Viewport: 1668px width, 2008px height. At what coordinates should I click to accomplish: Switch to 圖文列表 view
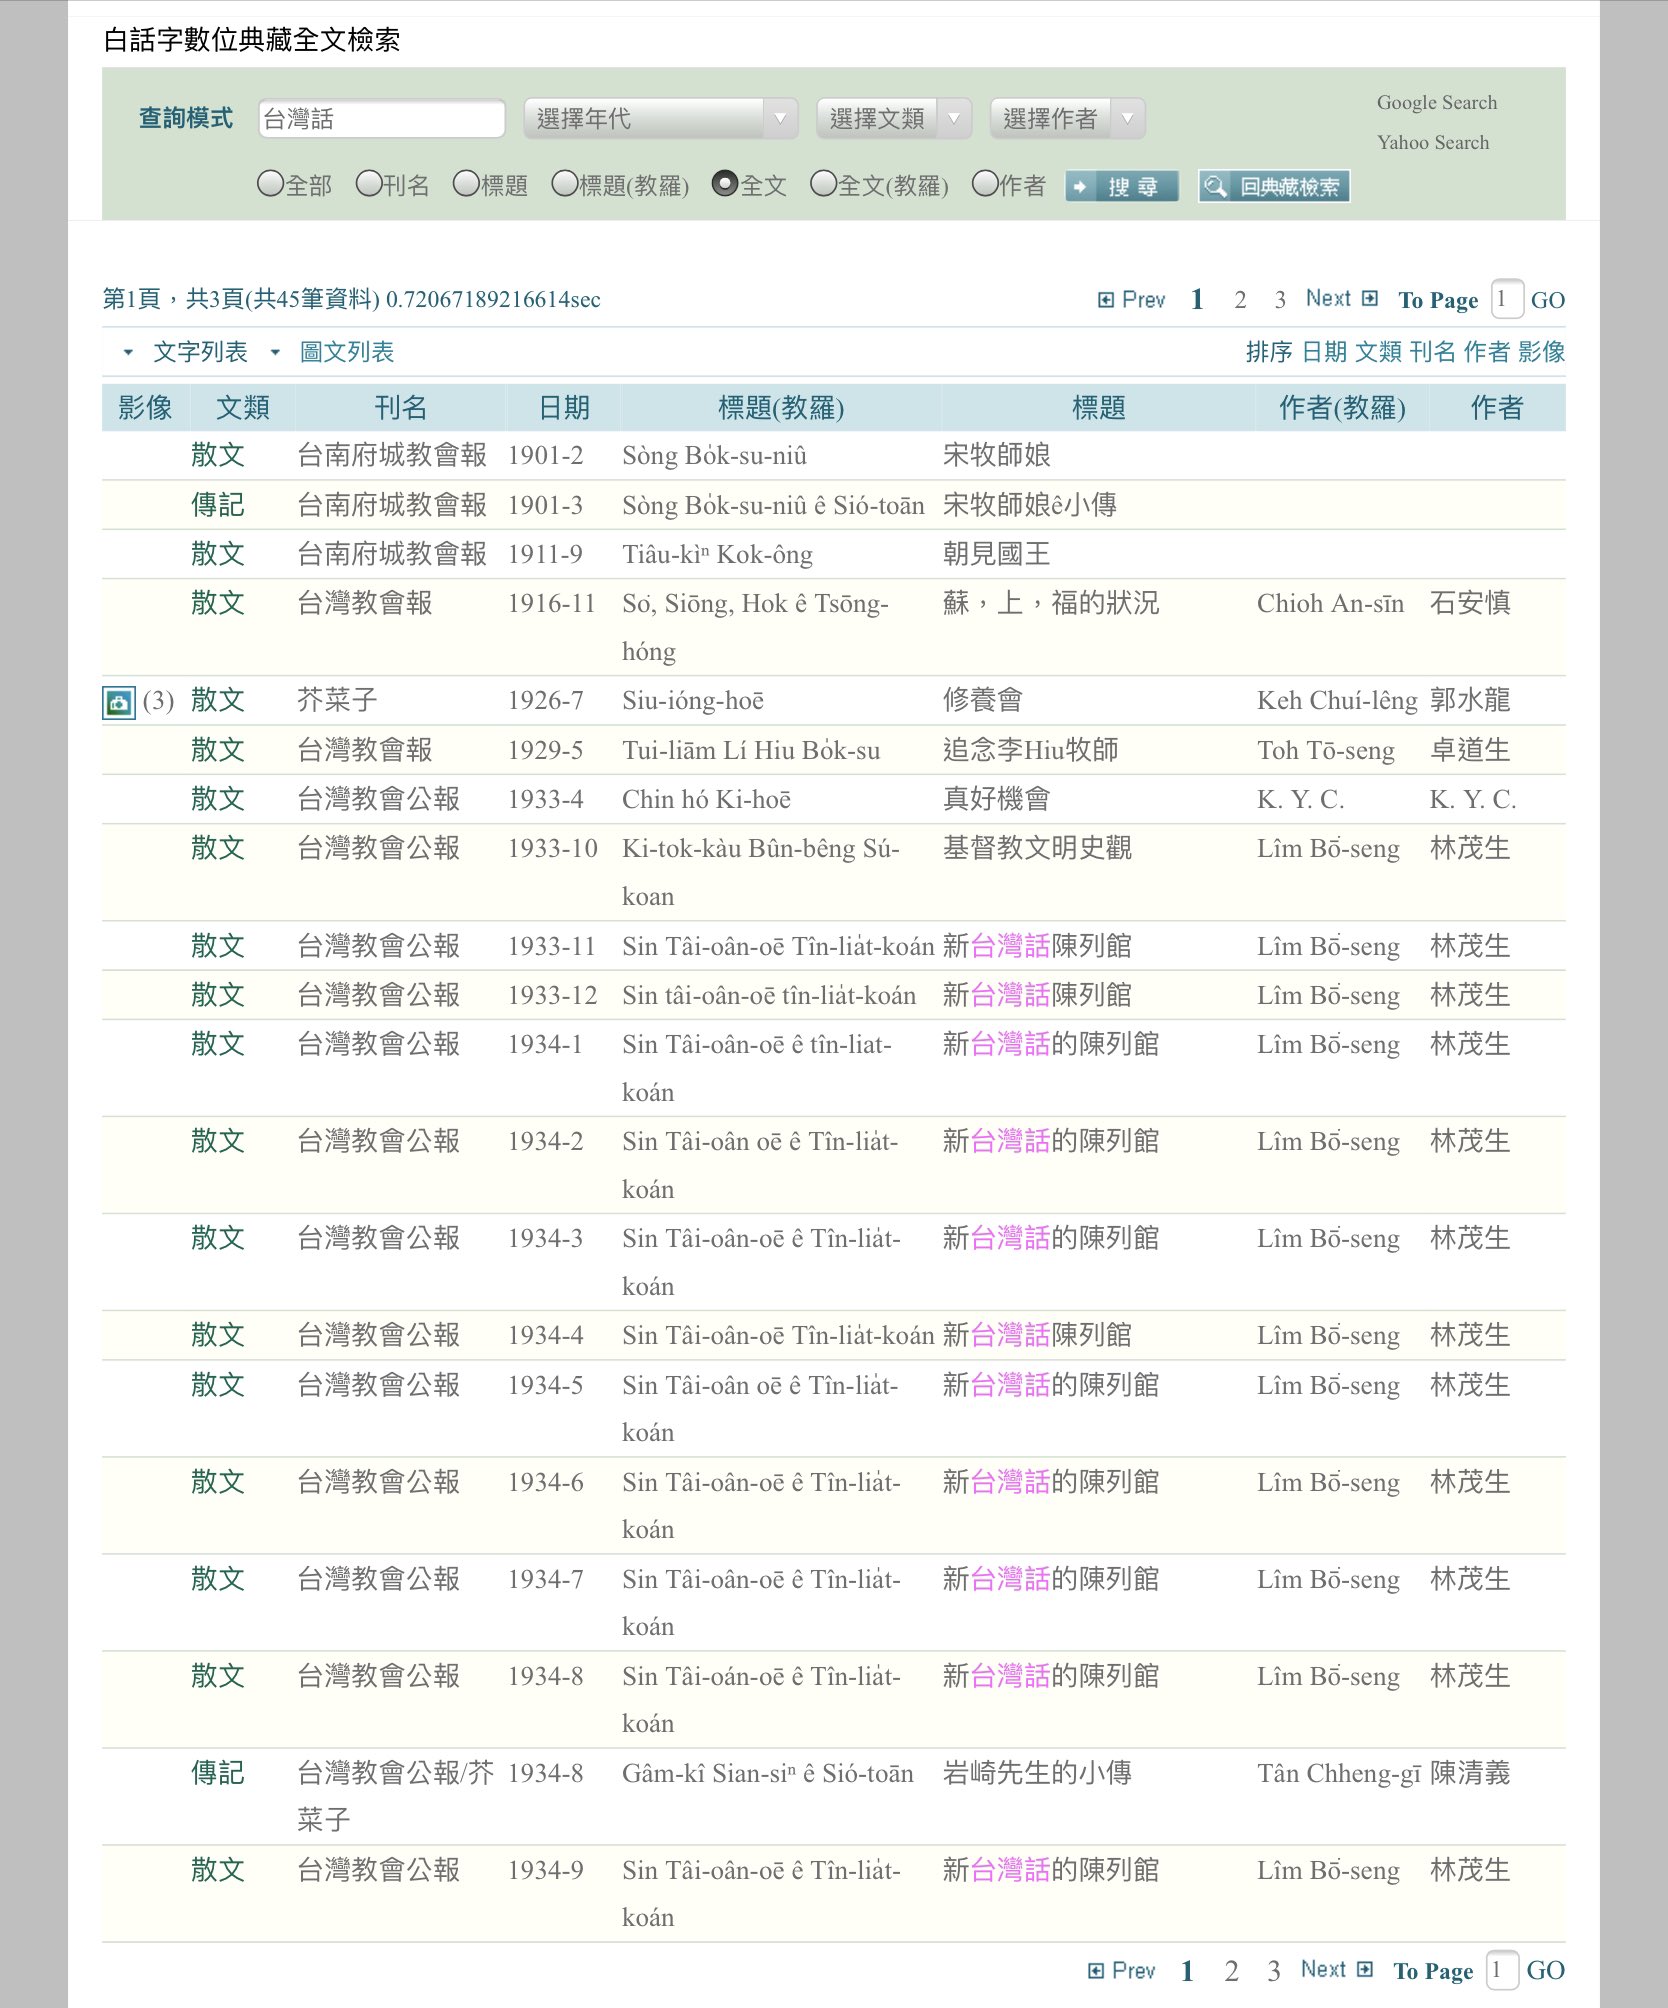pyautogui.click(x=347, y=352)
